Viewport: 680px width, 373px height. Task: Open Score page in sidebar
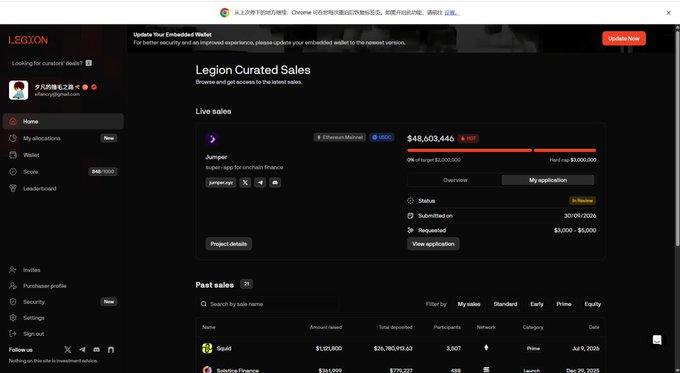[x=63, y=172]
